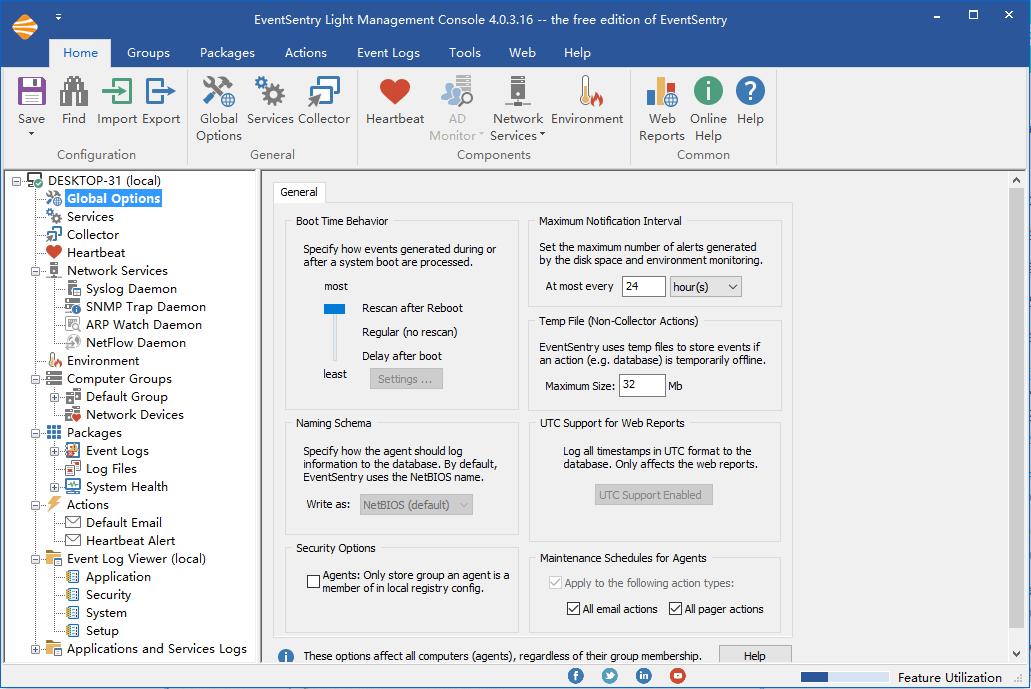Select Log Files package in tree
The image size is (1031, 689).
click(111, 469)
